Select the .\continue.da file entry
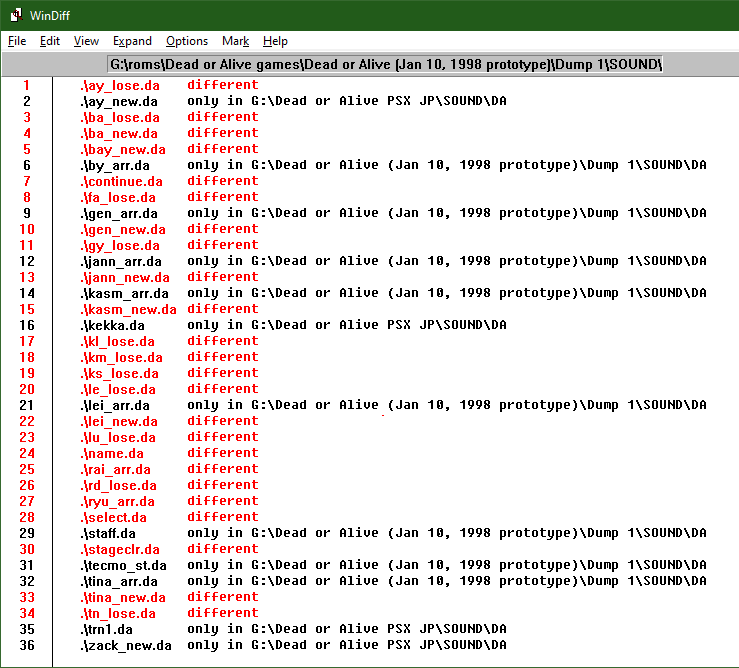Screen dimensions: 739x668 [121, 181]
